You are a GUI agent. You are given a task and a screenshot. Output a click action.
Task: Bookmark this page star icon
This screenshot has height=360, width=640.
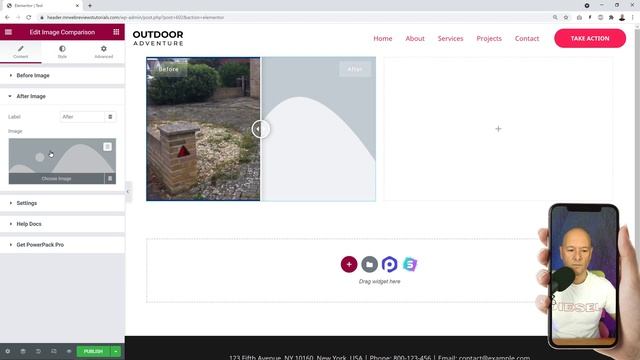[566, 18]
